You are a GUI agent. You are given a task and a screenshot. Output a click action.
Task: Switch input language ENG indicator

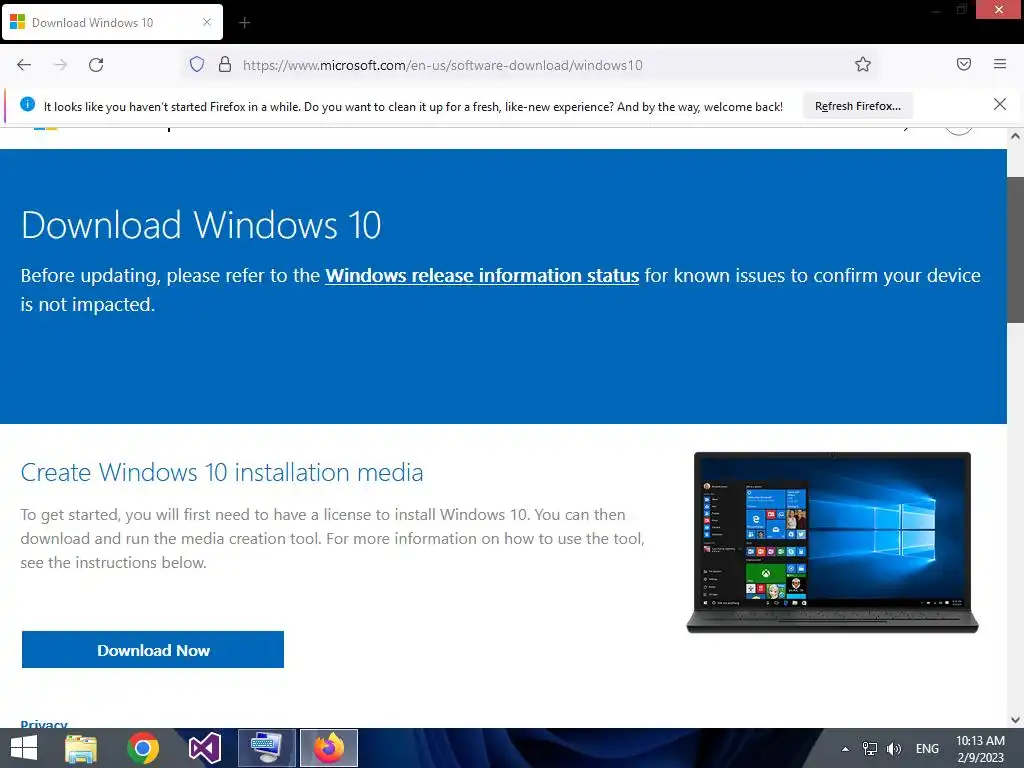coord(927,749)
